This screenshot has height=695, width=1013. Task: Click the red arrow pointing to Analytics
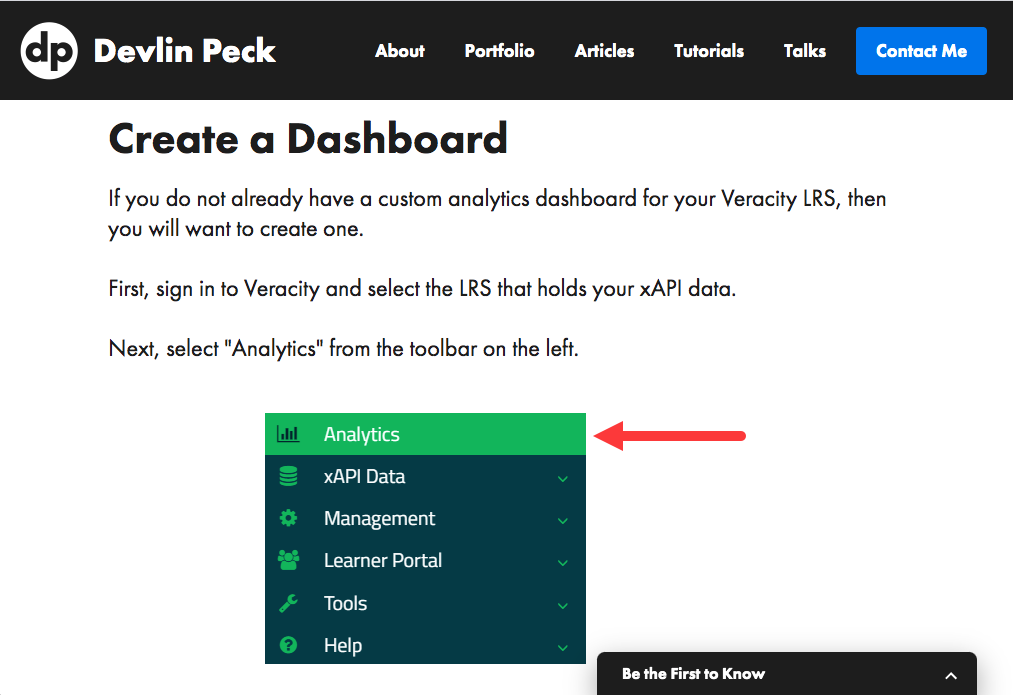pyautogui.click(x=669, y=435)
